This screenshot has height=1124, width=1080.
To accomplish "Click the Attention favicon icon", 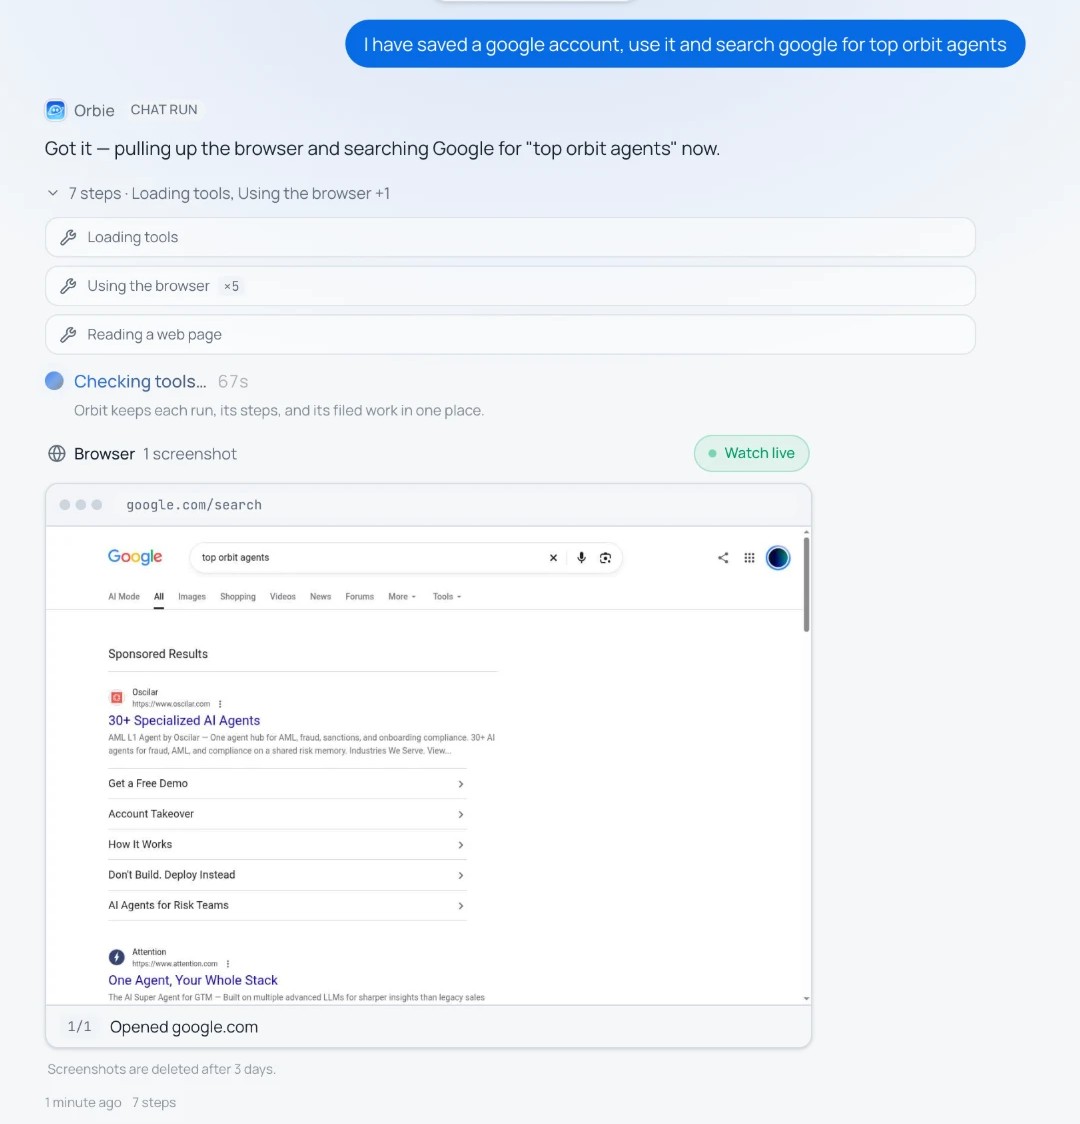I will pos(116,957).
